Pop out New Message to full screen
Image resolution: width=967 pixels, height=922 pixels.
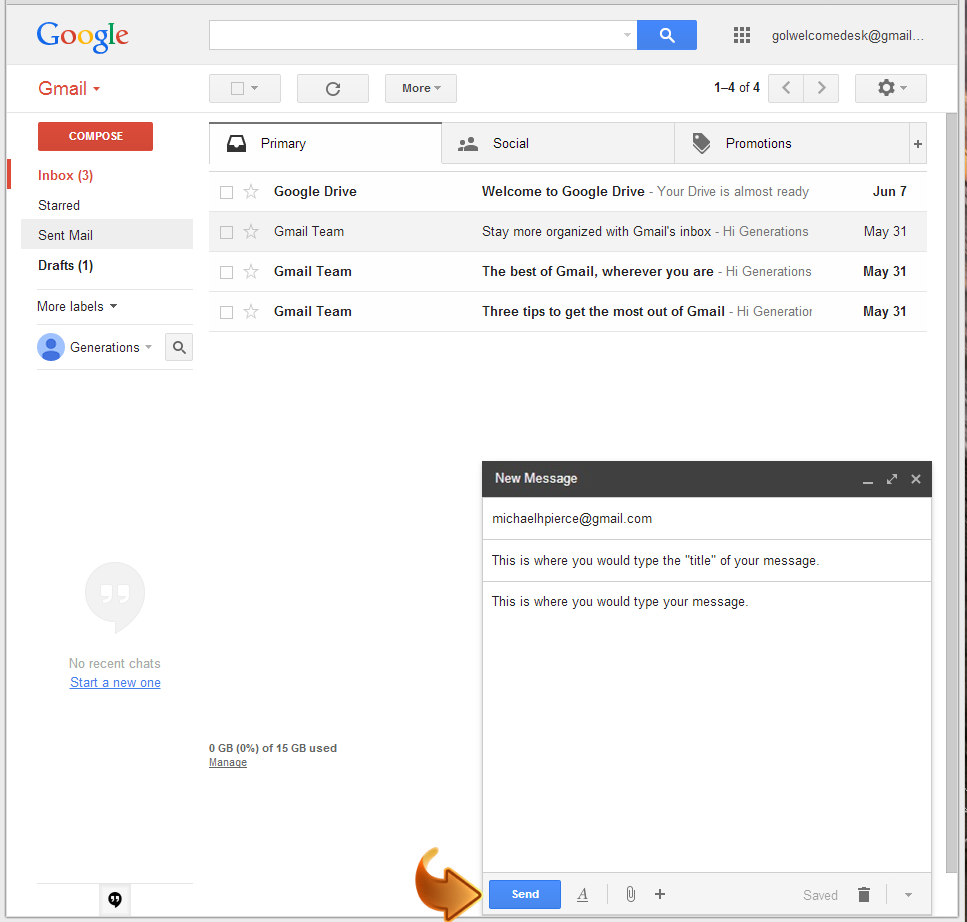(x=892, y=479)
